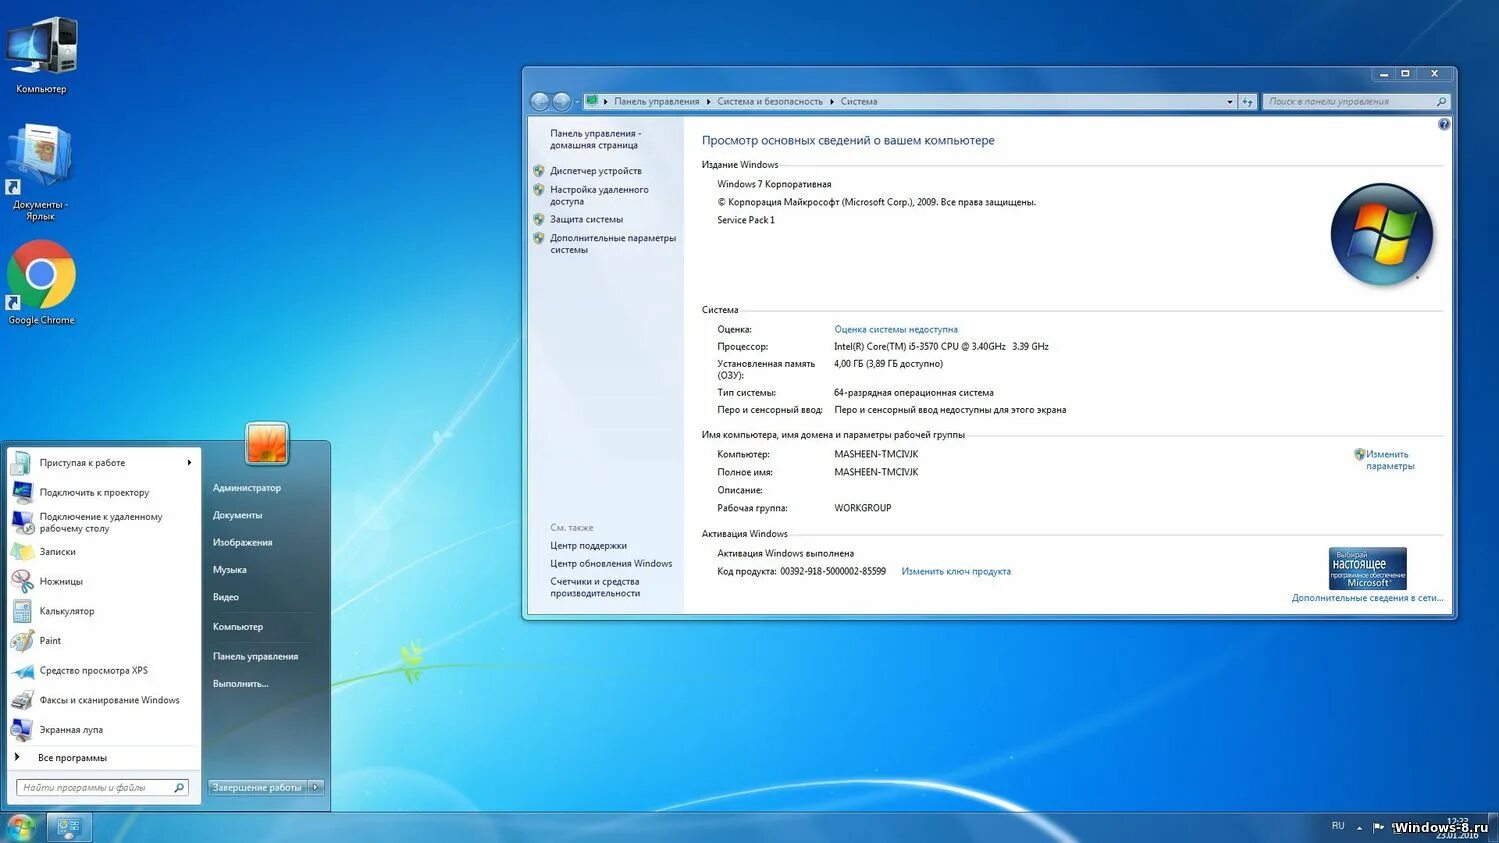Navigate to Система и безопасность via breadcrumb
Screen dimensions: 1499x843
tap(770, 101)
